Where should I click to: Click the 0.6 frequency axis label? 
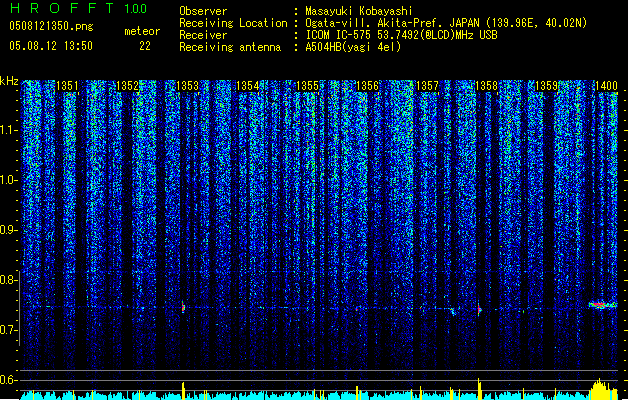point(8,380)
